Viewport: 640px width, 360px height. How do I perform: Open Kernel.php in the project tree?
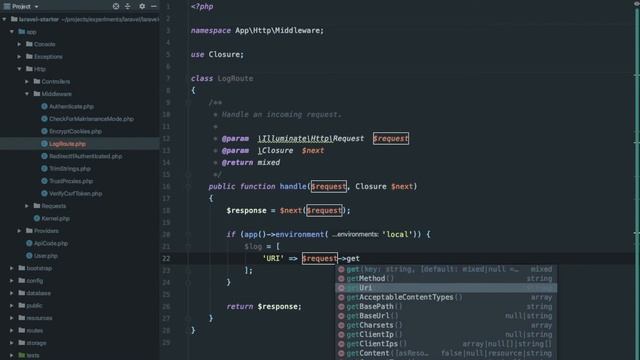(55, 218)
